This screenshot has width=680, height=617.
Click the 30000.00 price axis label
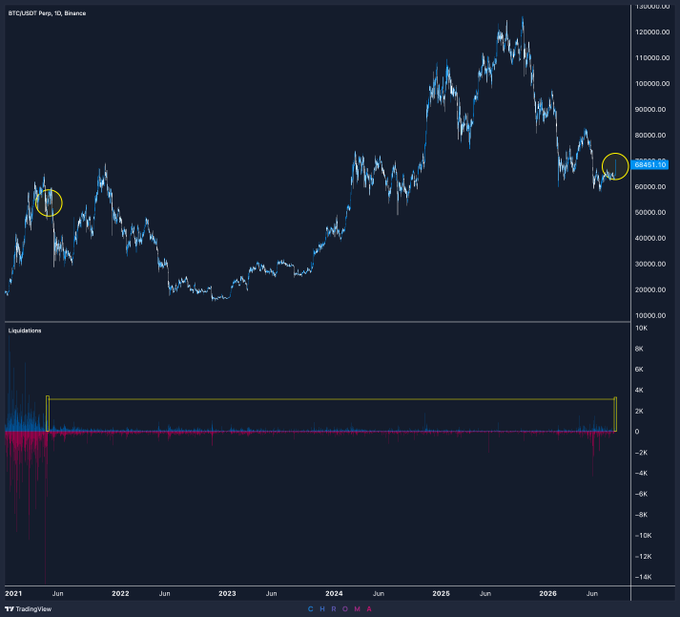click(651, 264)
